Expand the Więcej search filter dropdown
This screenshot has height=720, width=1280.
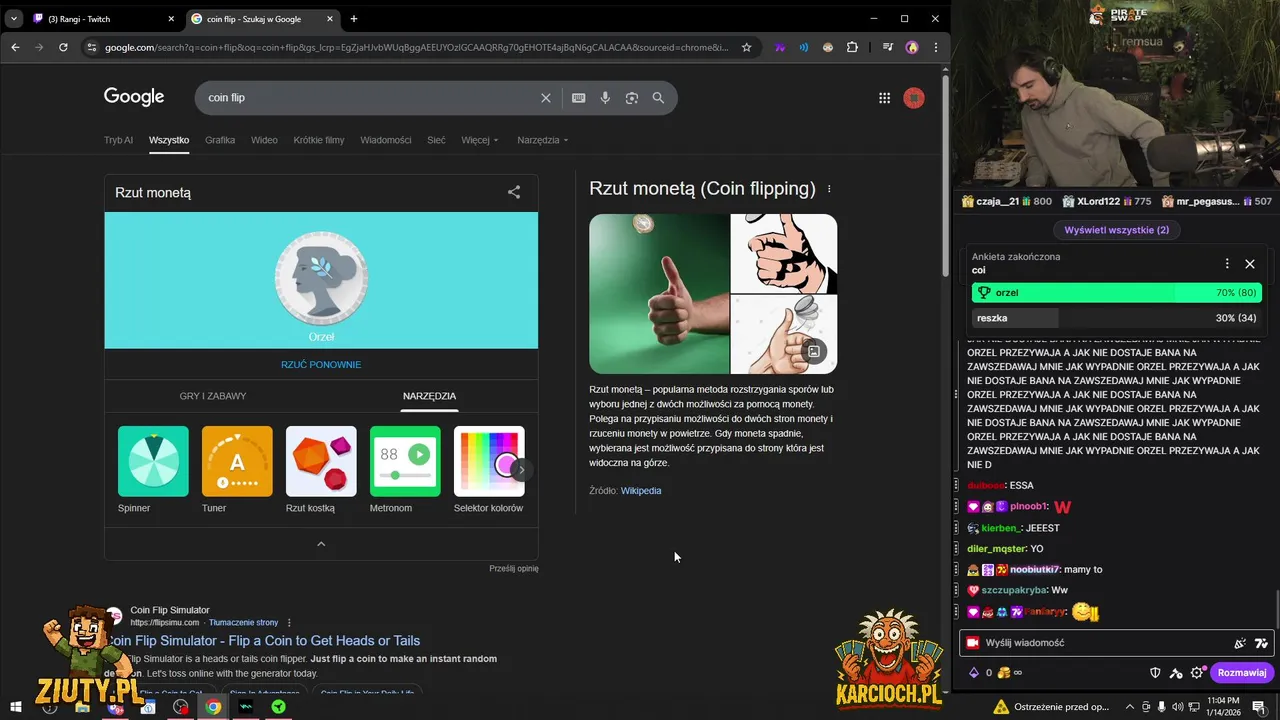tap(480, 140)
